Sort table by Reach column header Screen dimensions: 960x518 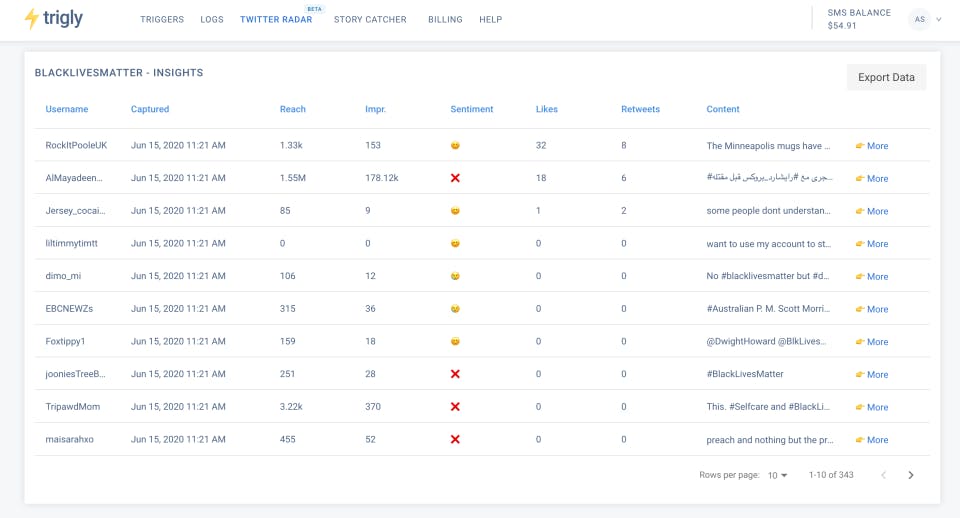(293, 109)
